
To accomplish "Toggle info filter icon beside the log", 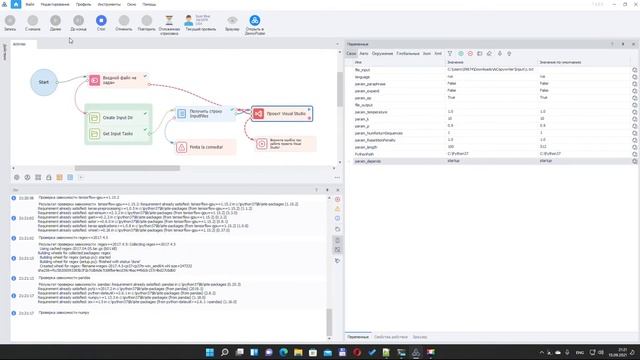I will click(338, 219).
